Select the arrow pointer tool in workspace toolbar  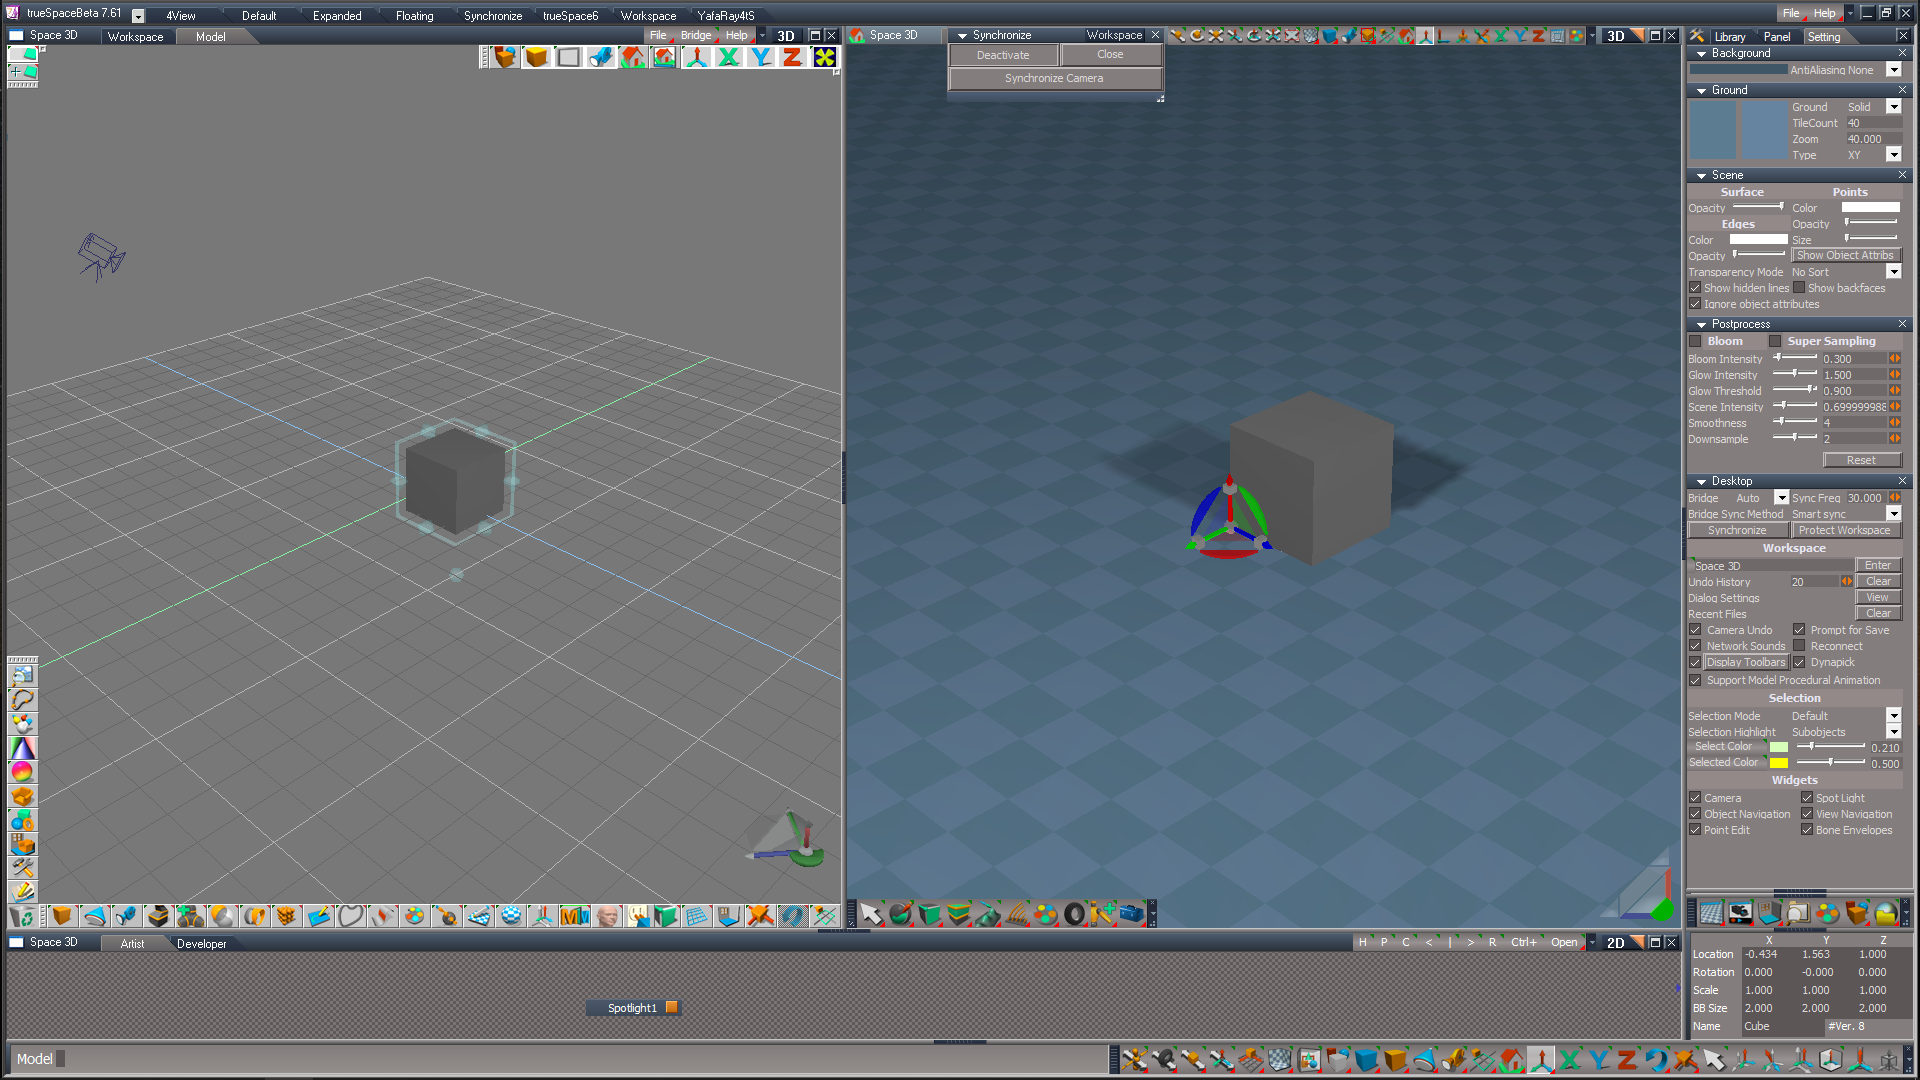[x=871, y=914]
